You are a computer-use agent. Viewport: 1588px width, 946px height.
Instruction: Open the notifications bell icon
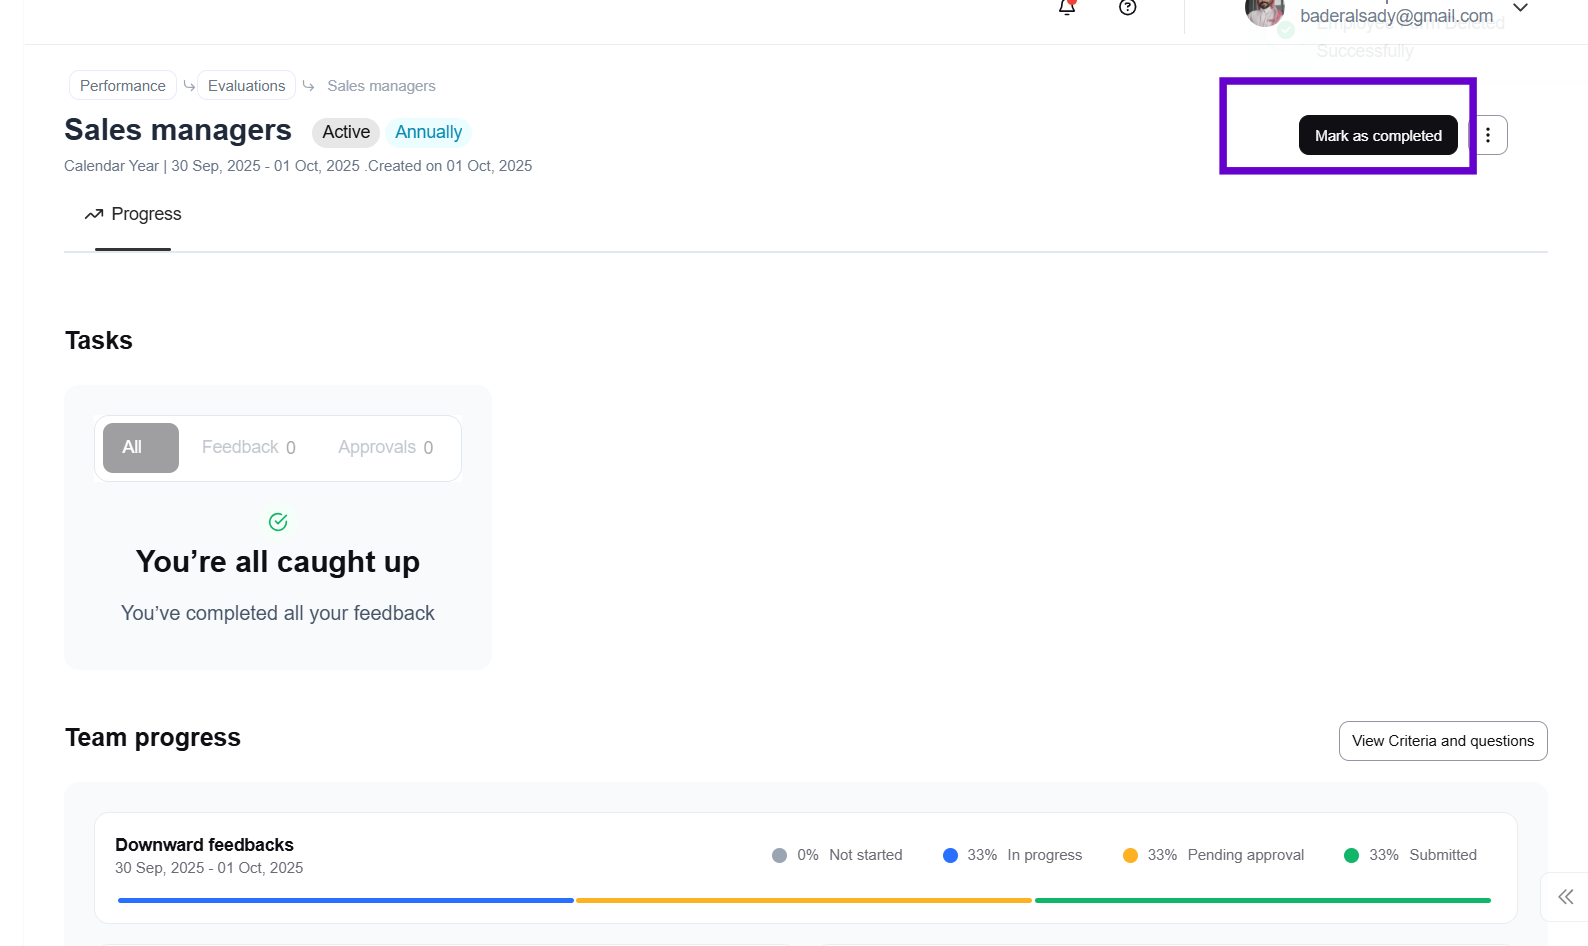coord(1067,8)
